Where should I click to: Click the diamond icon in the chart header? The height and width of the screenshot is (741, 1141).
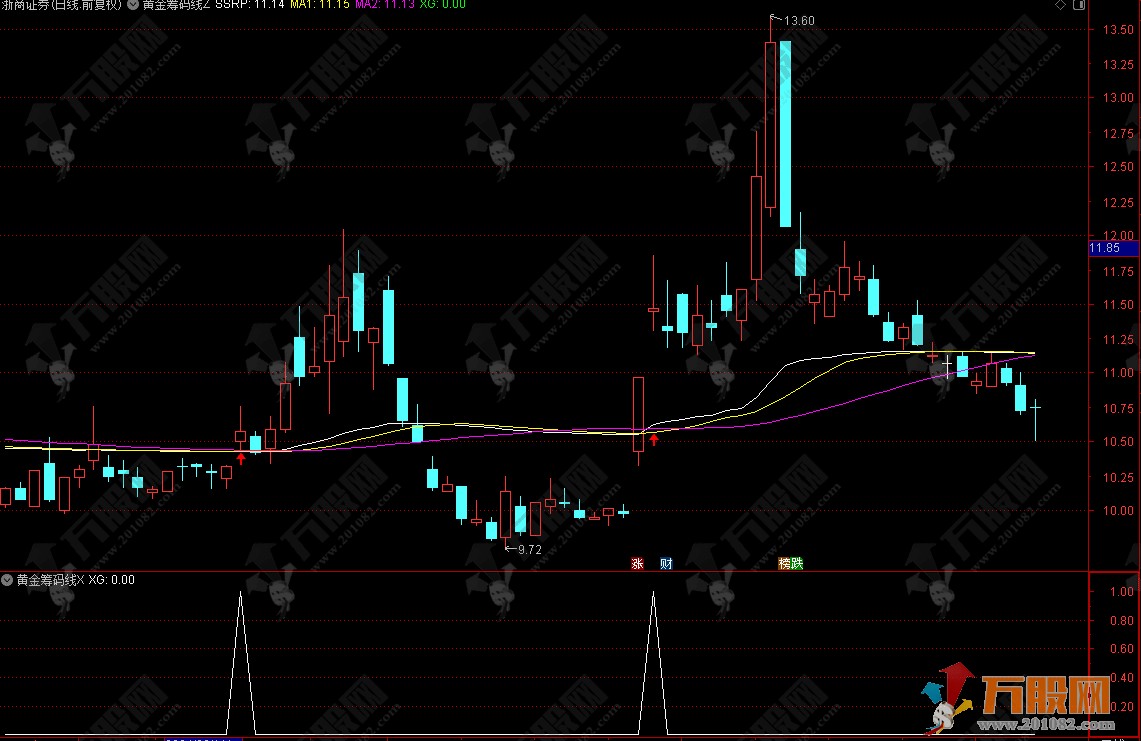(x=1060, y=4)
